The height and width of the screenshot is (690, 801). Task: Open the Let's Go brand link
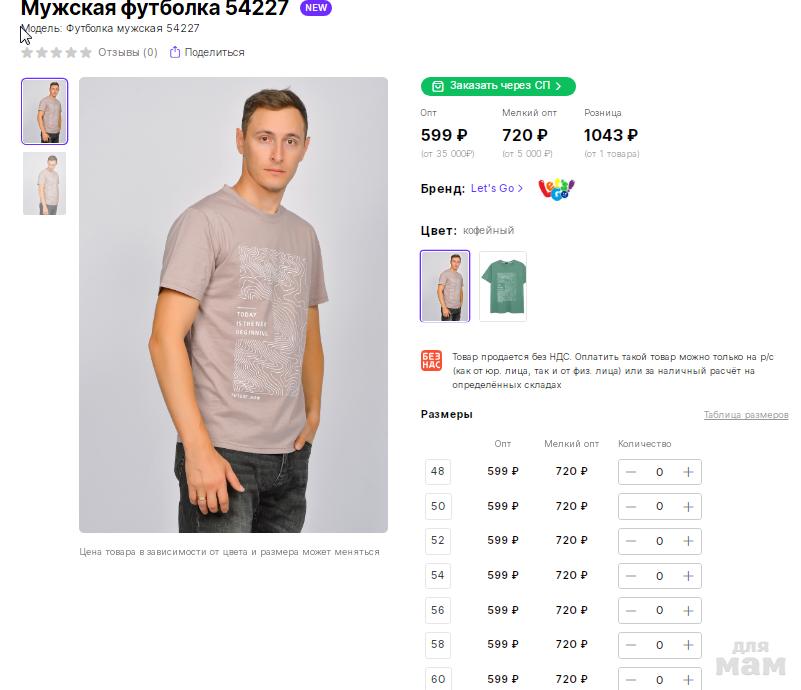pos(497,188)
